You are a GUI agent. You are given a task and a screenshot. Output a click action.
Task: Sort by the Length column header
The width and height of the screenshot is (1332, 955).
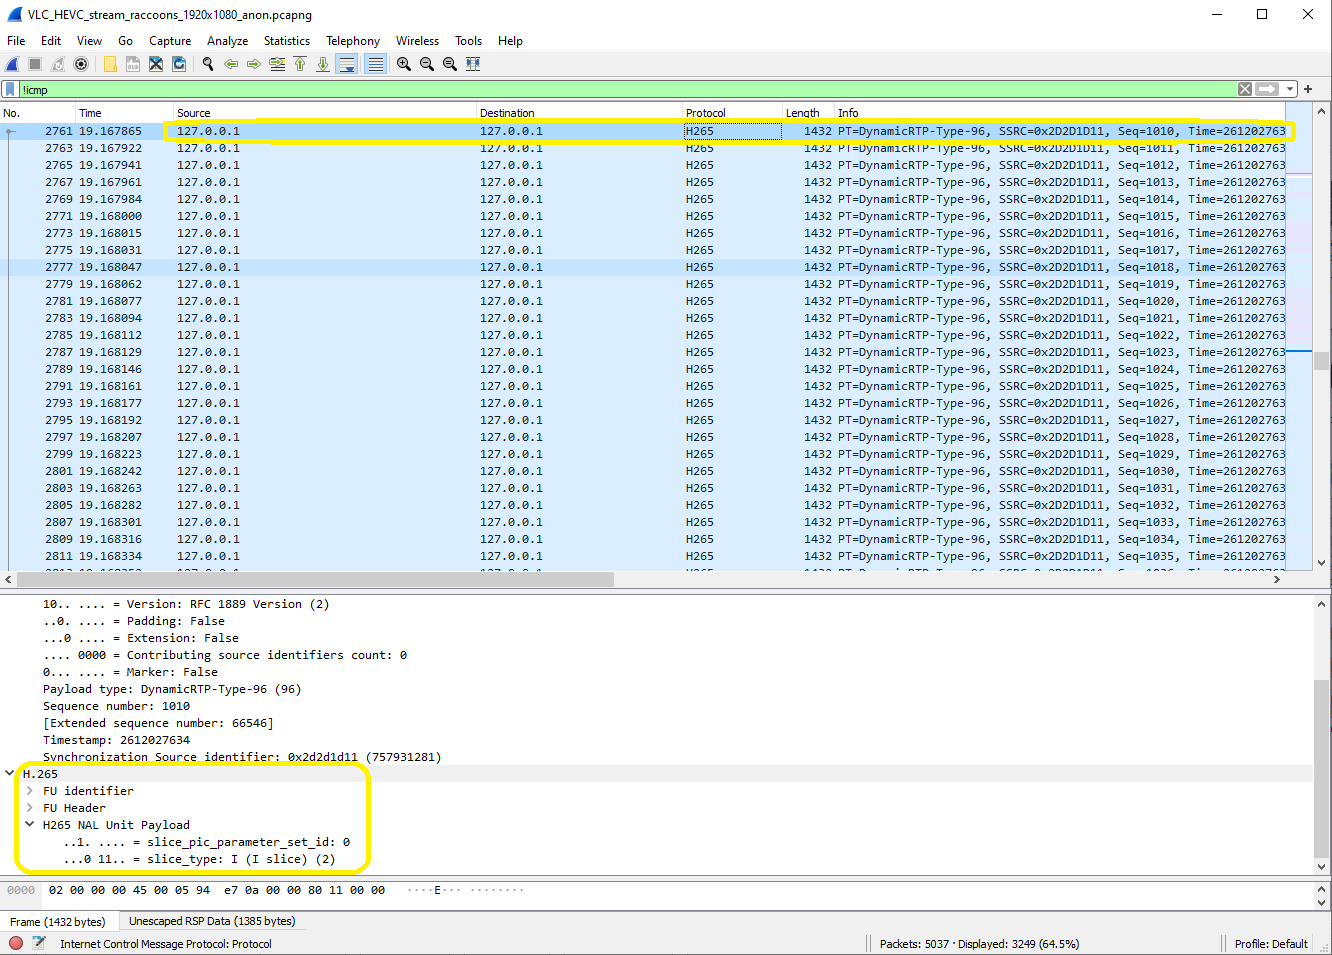(x=808, y=113)
